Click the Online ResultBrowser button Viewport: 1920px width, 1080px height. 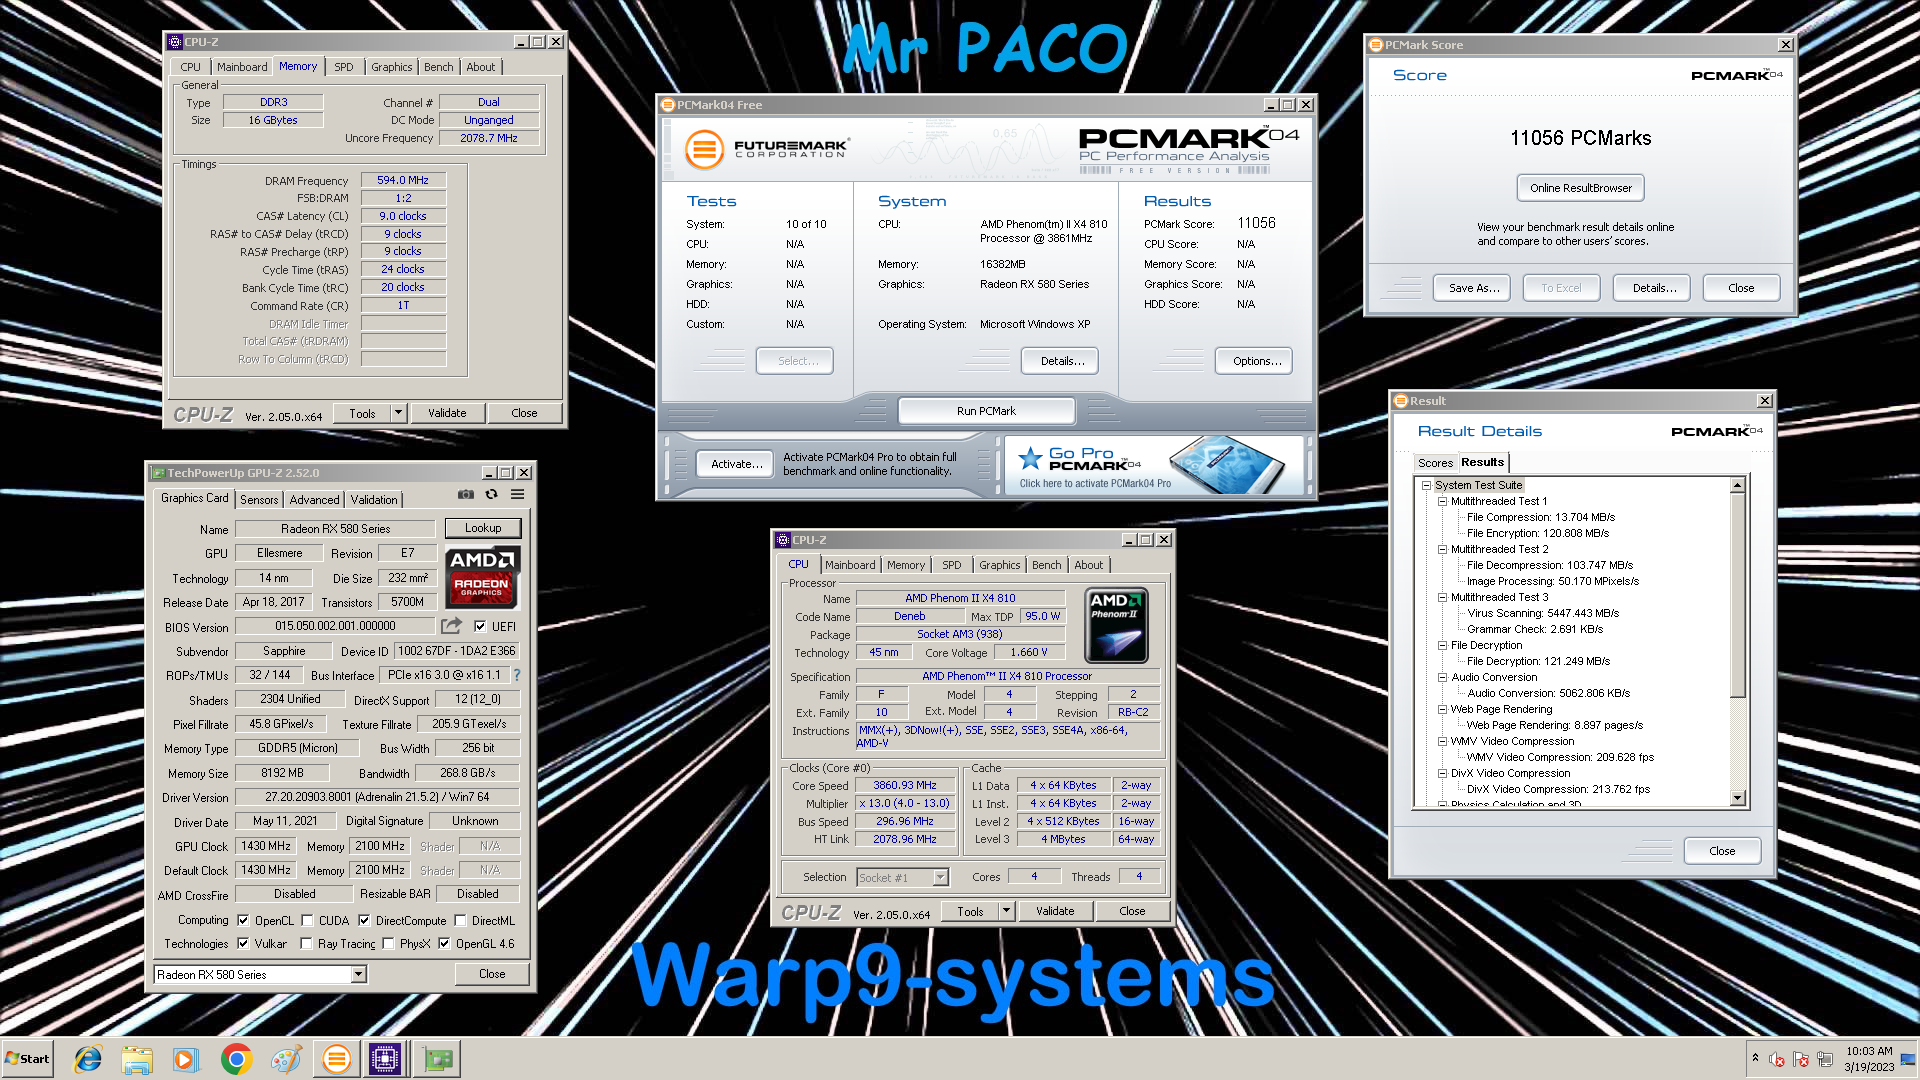[x=1580, y=188]
